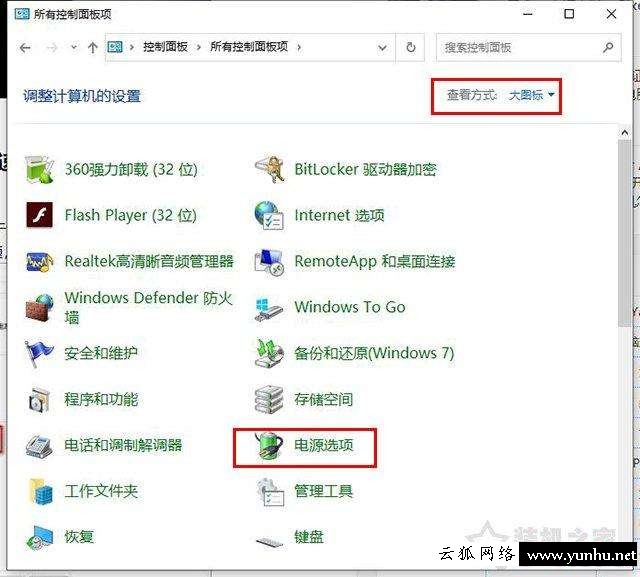The image size is (640, 577).
Task: Open the 电源选项 battery icon
Action: (x=269, y=446)
